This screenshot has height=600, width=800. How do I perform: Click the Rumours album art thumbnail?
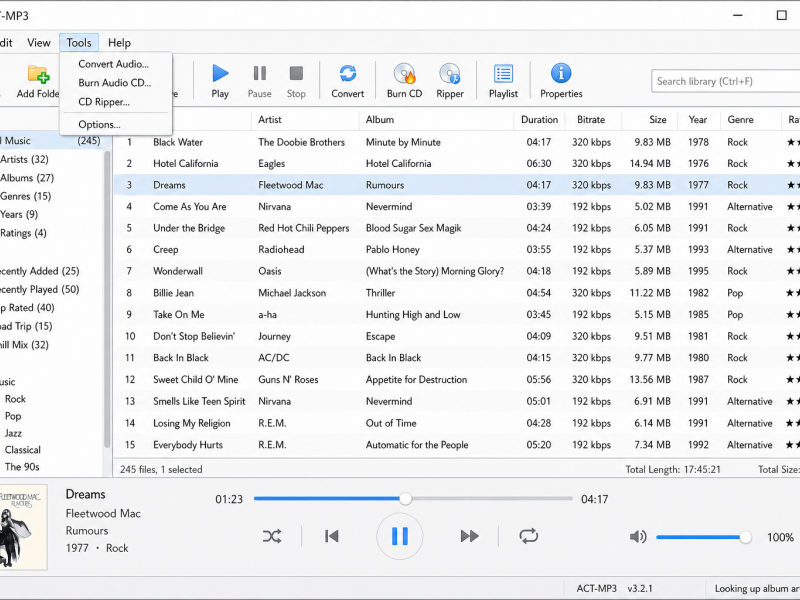click(x=23, y=527)
